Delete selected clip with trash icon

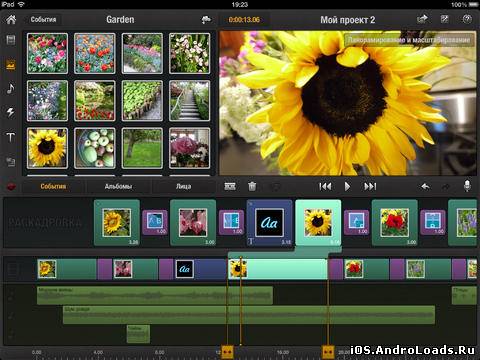(x=252, y=186)
